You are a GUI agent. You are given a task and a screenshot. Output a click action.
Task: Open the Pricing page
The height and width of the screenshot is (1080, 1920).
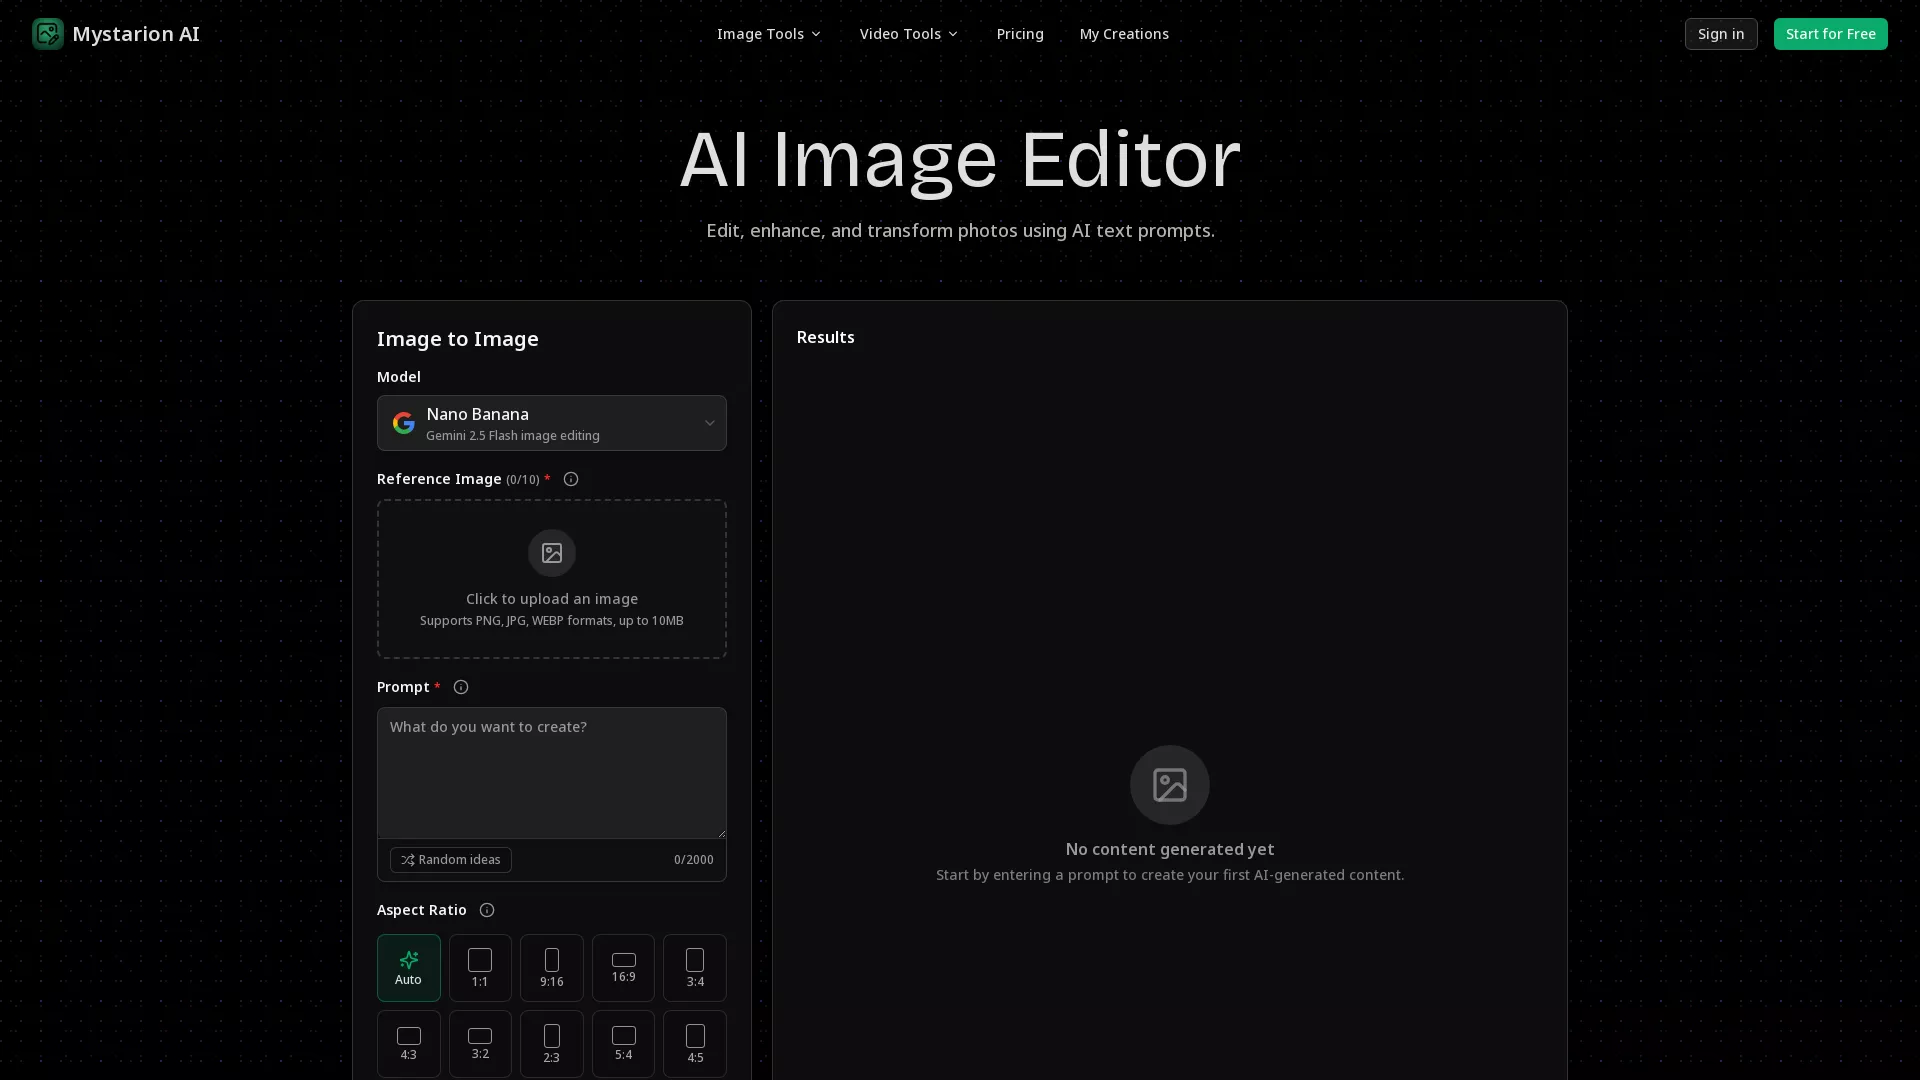tap(1019, 33)
